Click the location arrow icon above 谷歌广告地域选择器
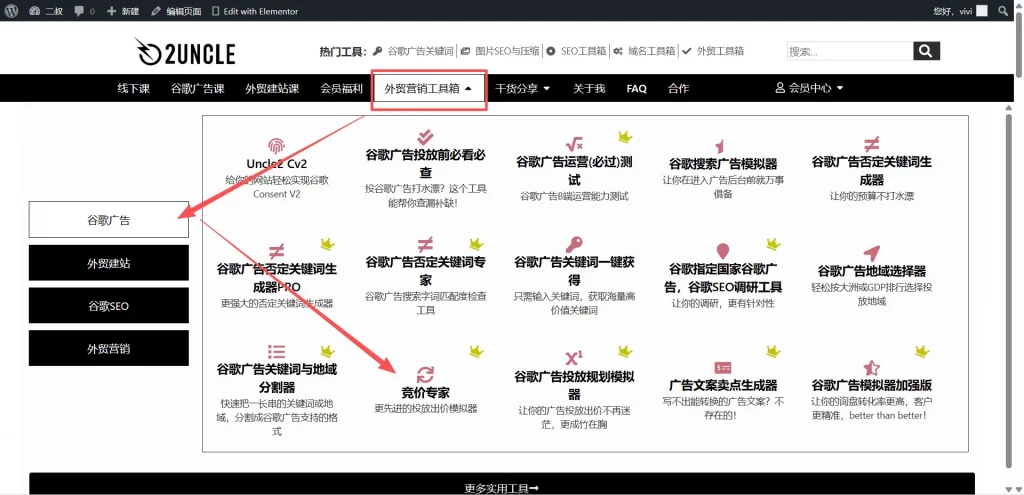This screenshot has width=1024, height=495. (x=871, y=253)
